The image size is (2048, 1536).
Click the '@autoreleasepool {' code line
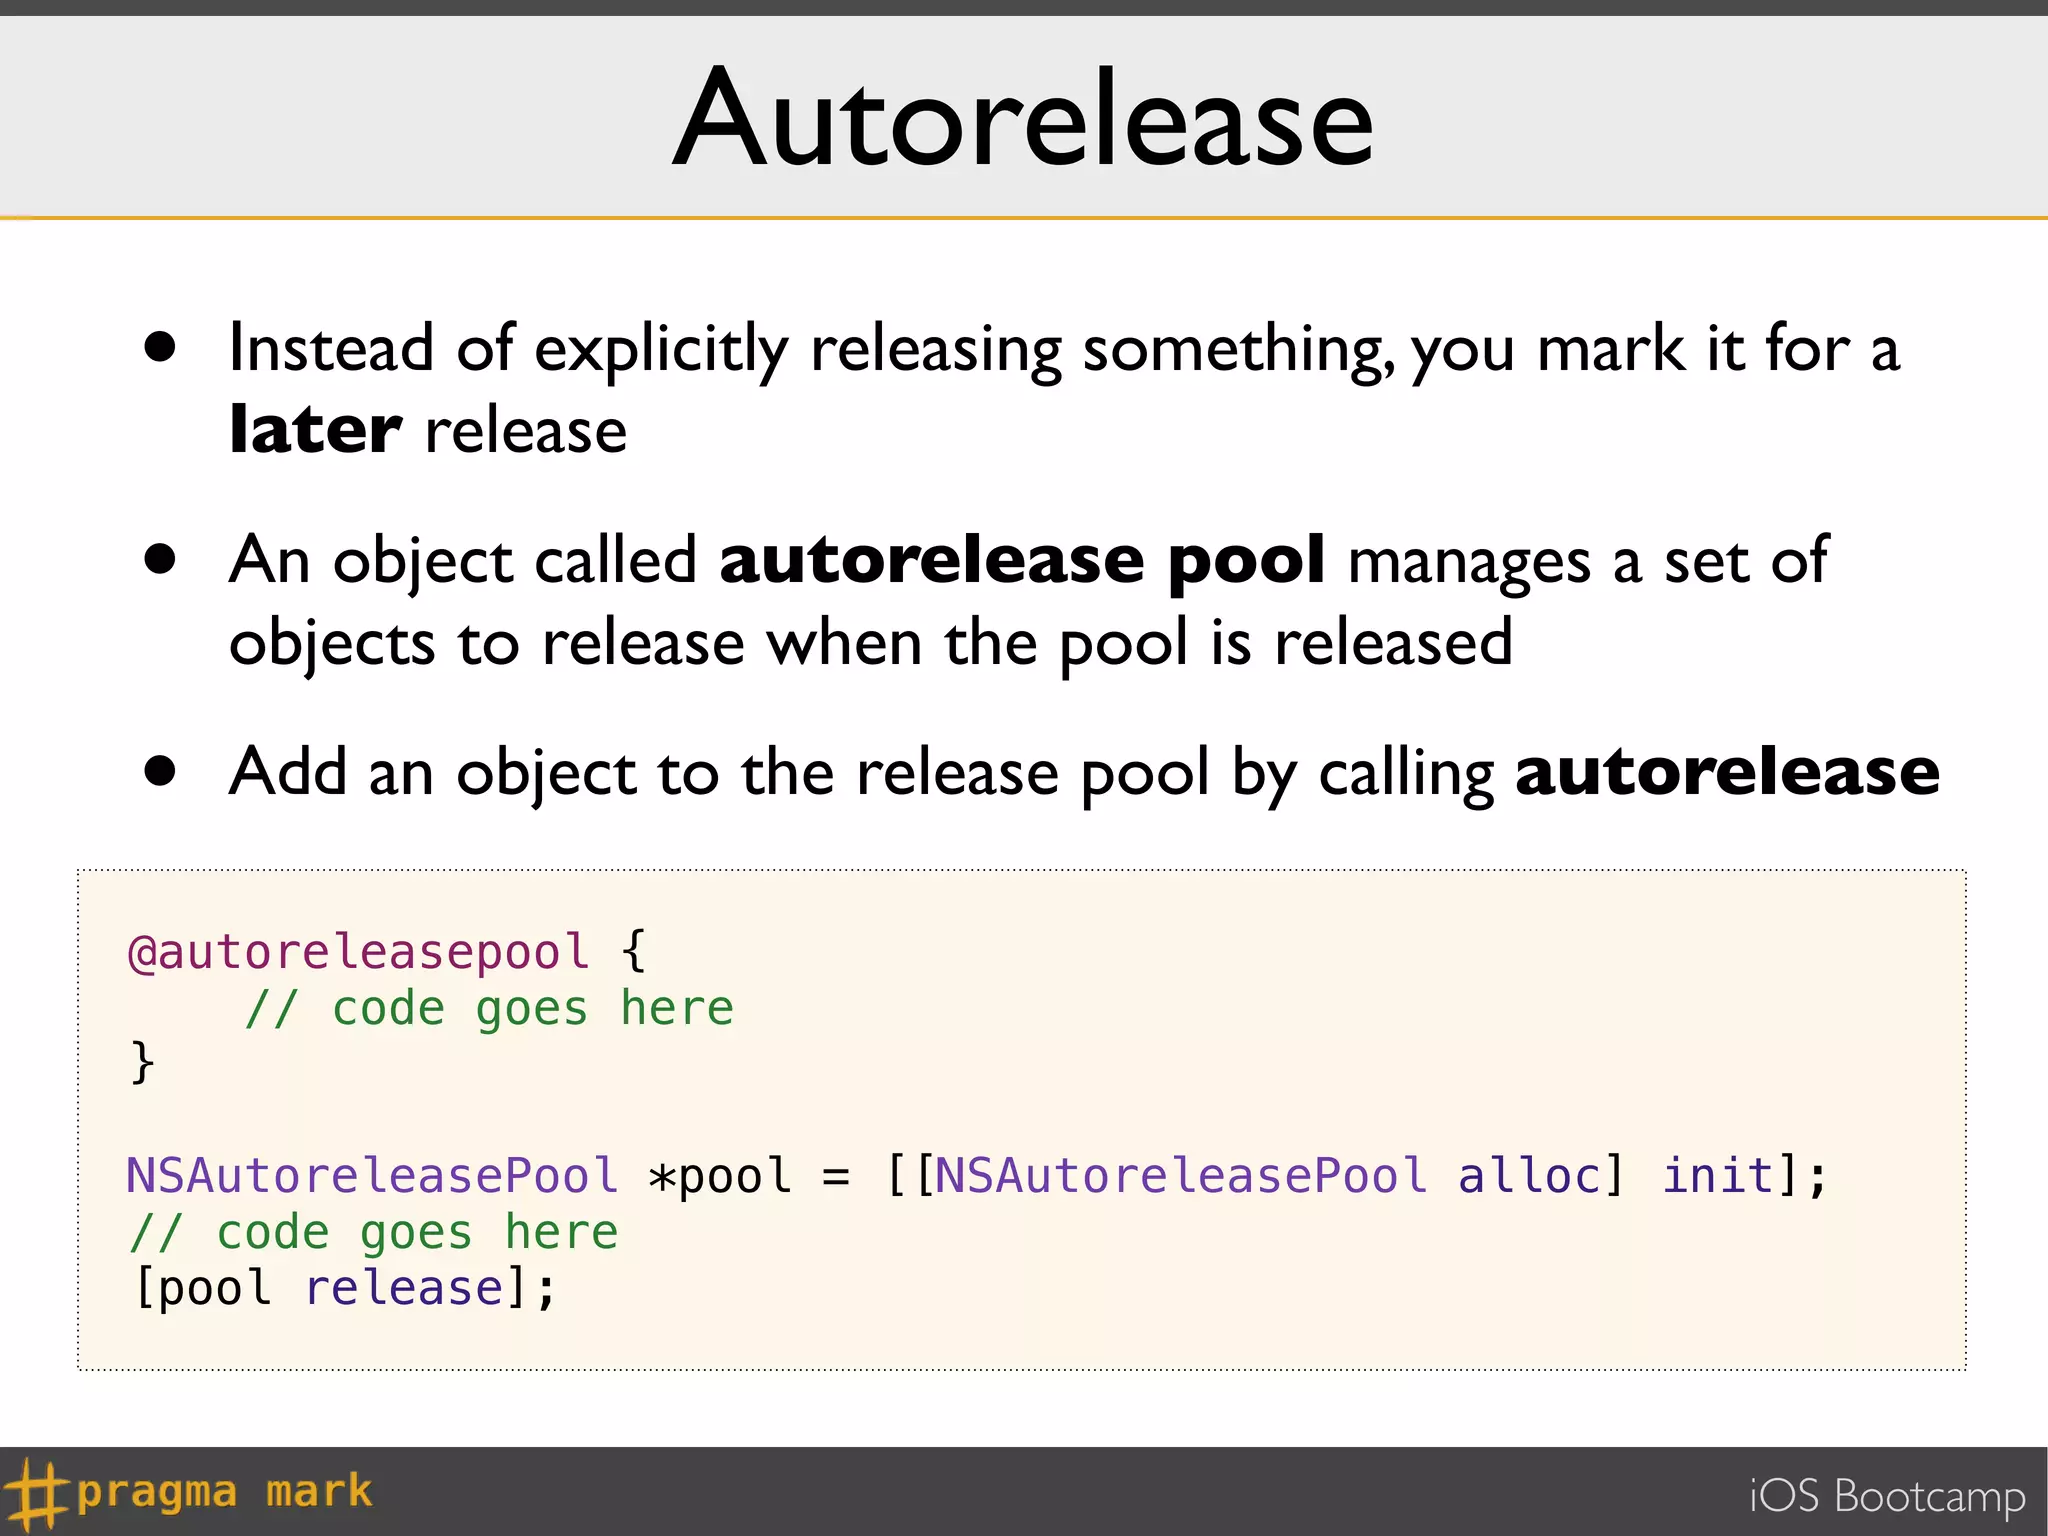[x=388, y=951]
